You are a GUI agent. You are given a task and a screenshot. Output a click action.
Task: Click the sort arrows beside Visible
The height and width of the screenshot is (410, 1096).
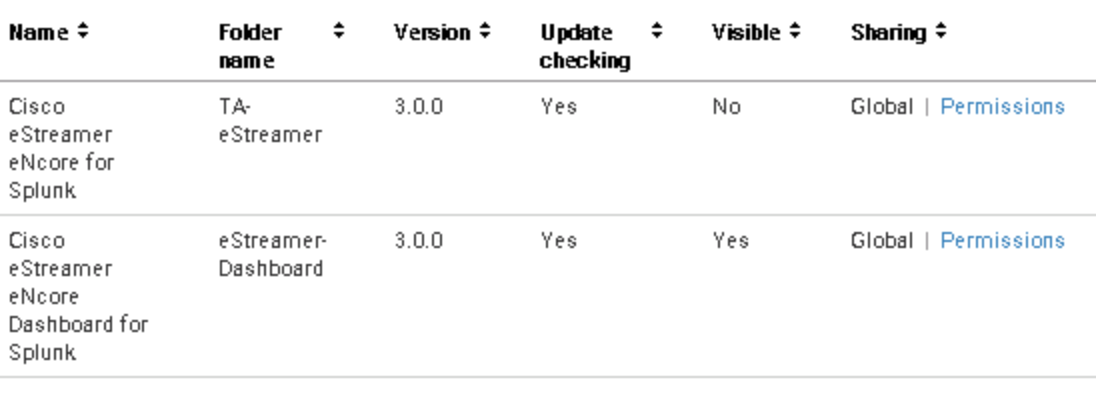(x=795, y=33)
